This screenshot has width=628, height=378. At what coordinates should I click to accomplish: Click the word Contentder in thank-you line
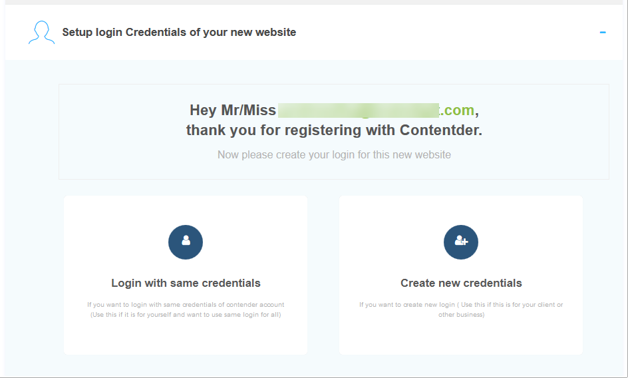click(441, 130)
